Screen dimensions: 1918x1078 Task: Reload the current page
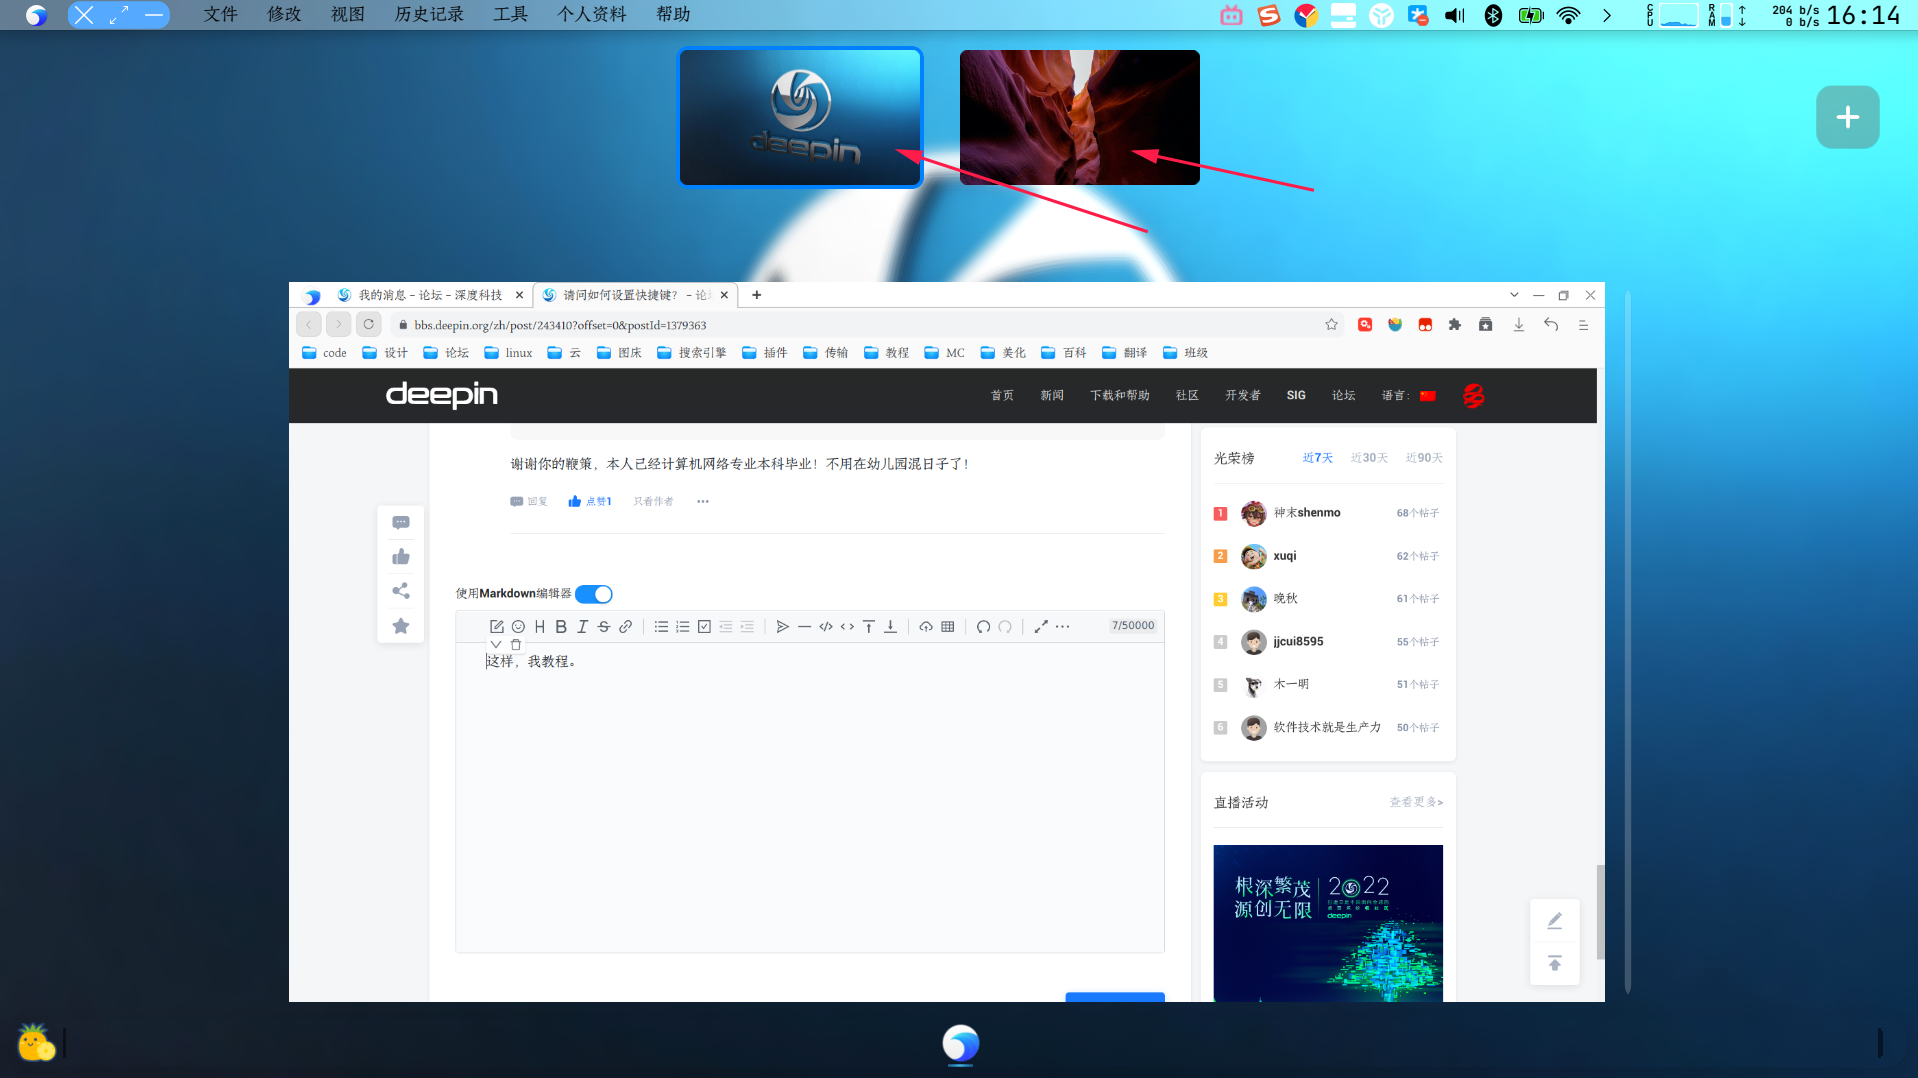(x=369, y=324)
